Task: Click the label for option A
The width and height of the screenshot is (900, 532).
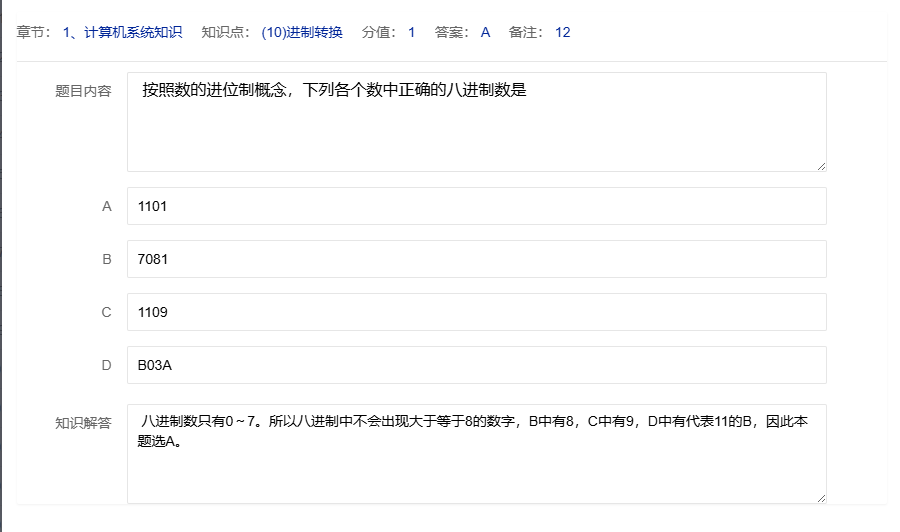Action: point(107,206)
